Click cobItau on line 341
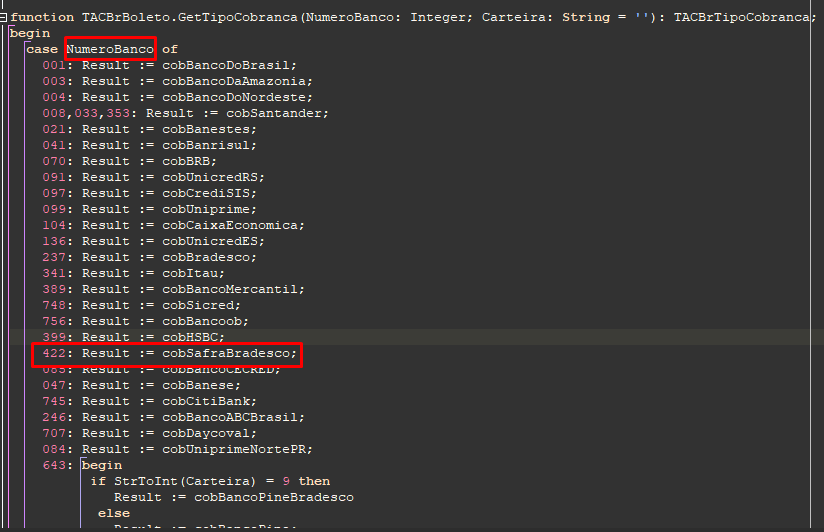This screenshot has width=824, height=532. pos(190,273)
